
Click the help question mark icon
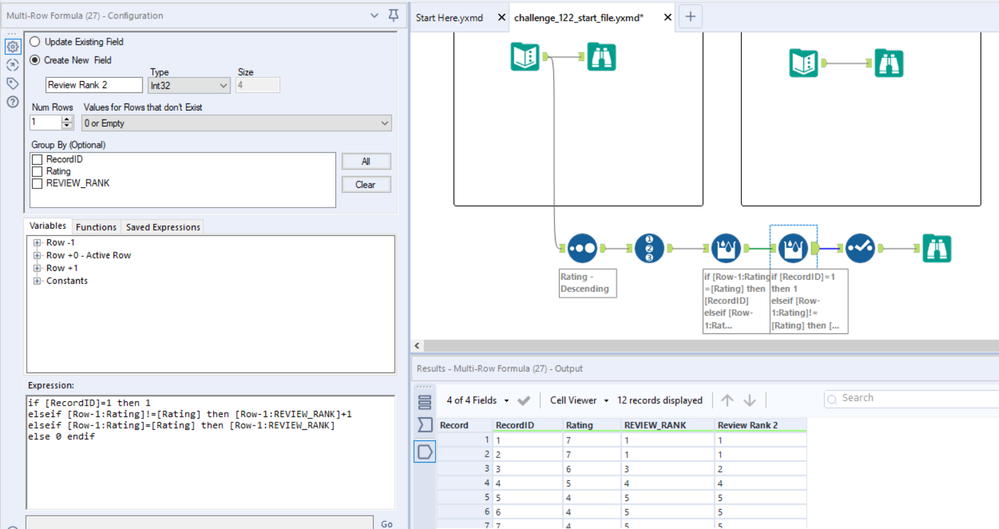coord(12,103)
